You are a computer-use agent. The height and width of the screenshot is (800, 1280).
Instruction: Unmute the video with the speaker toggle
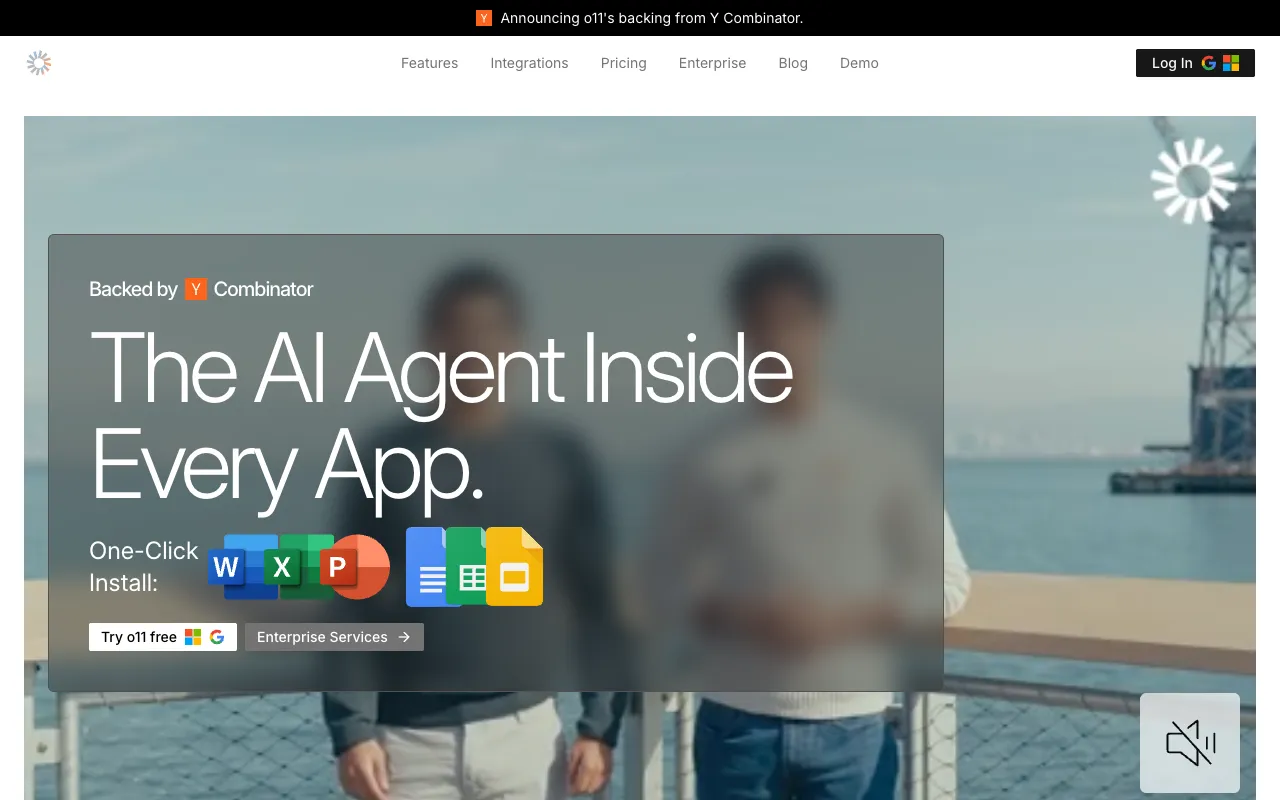1190,743
